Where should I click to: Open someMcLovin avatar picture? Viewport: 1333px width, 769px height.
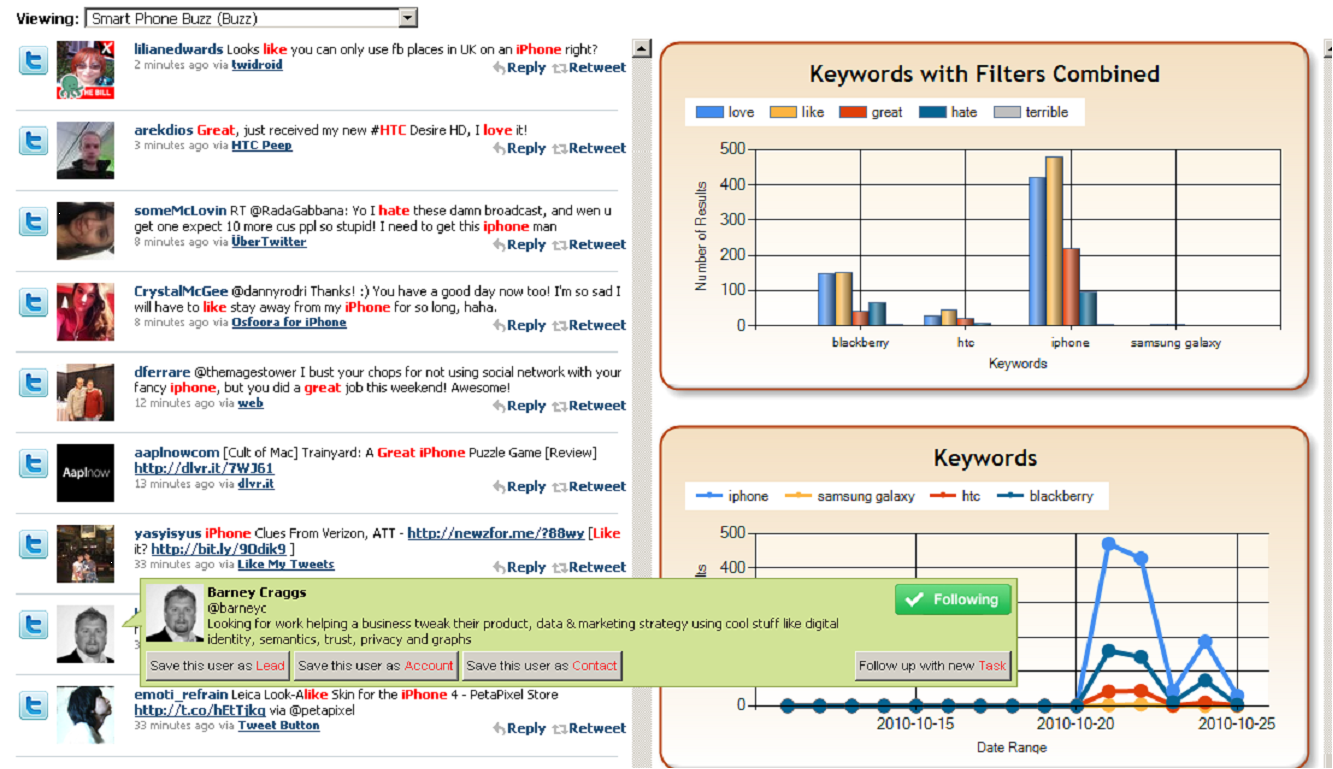coord(85,231)
